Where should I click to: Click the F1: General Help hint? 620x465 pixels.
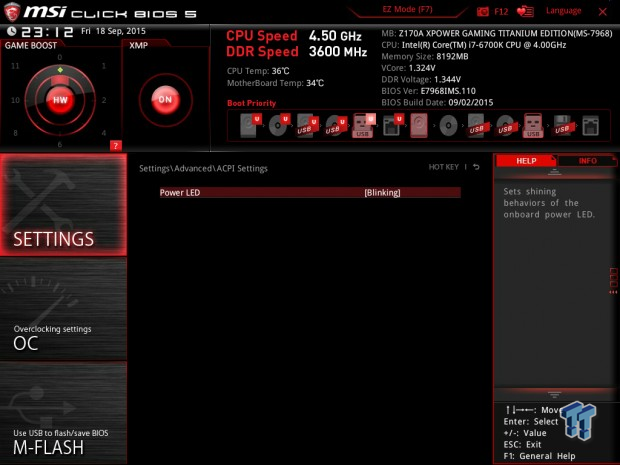[539, 456]
